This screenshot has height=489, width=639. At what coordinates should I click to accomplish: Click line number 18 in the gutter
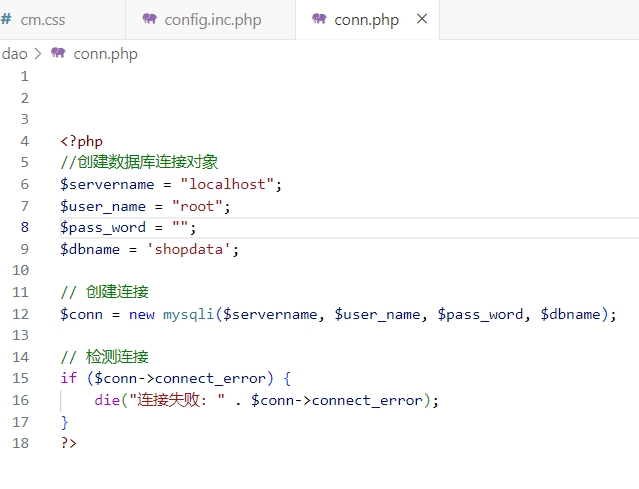click(20, 443)
